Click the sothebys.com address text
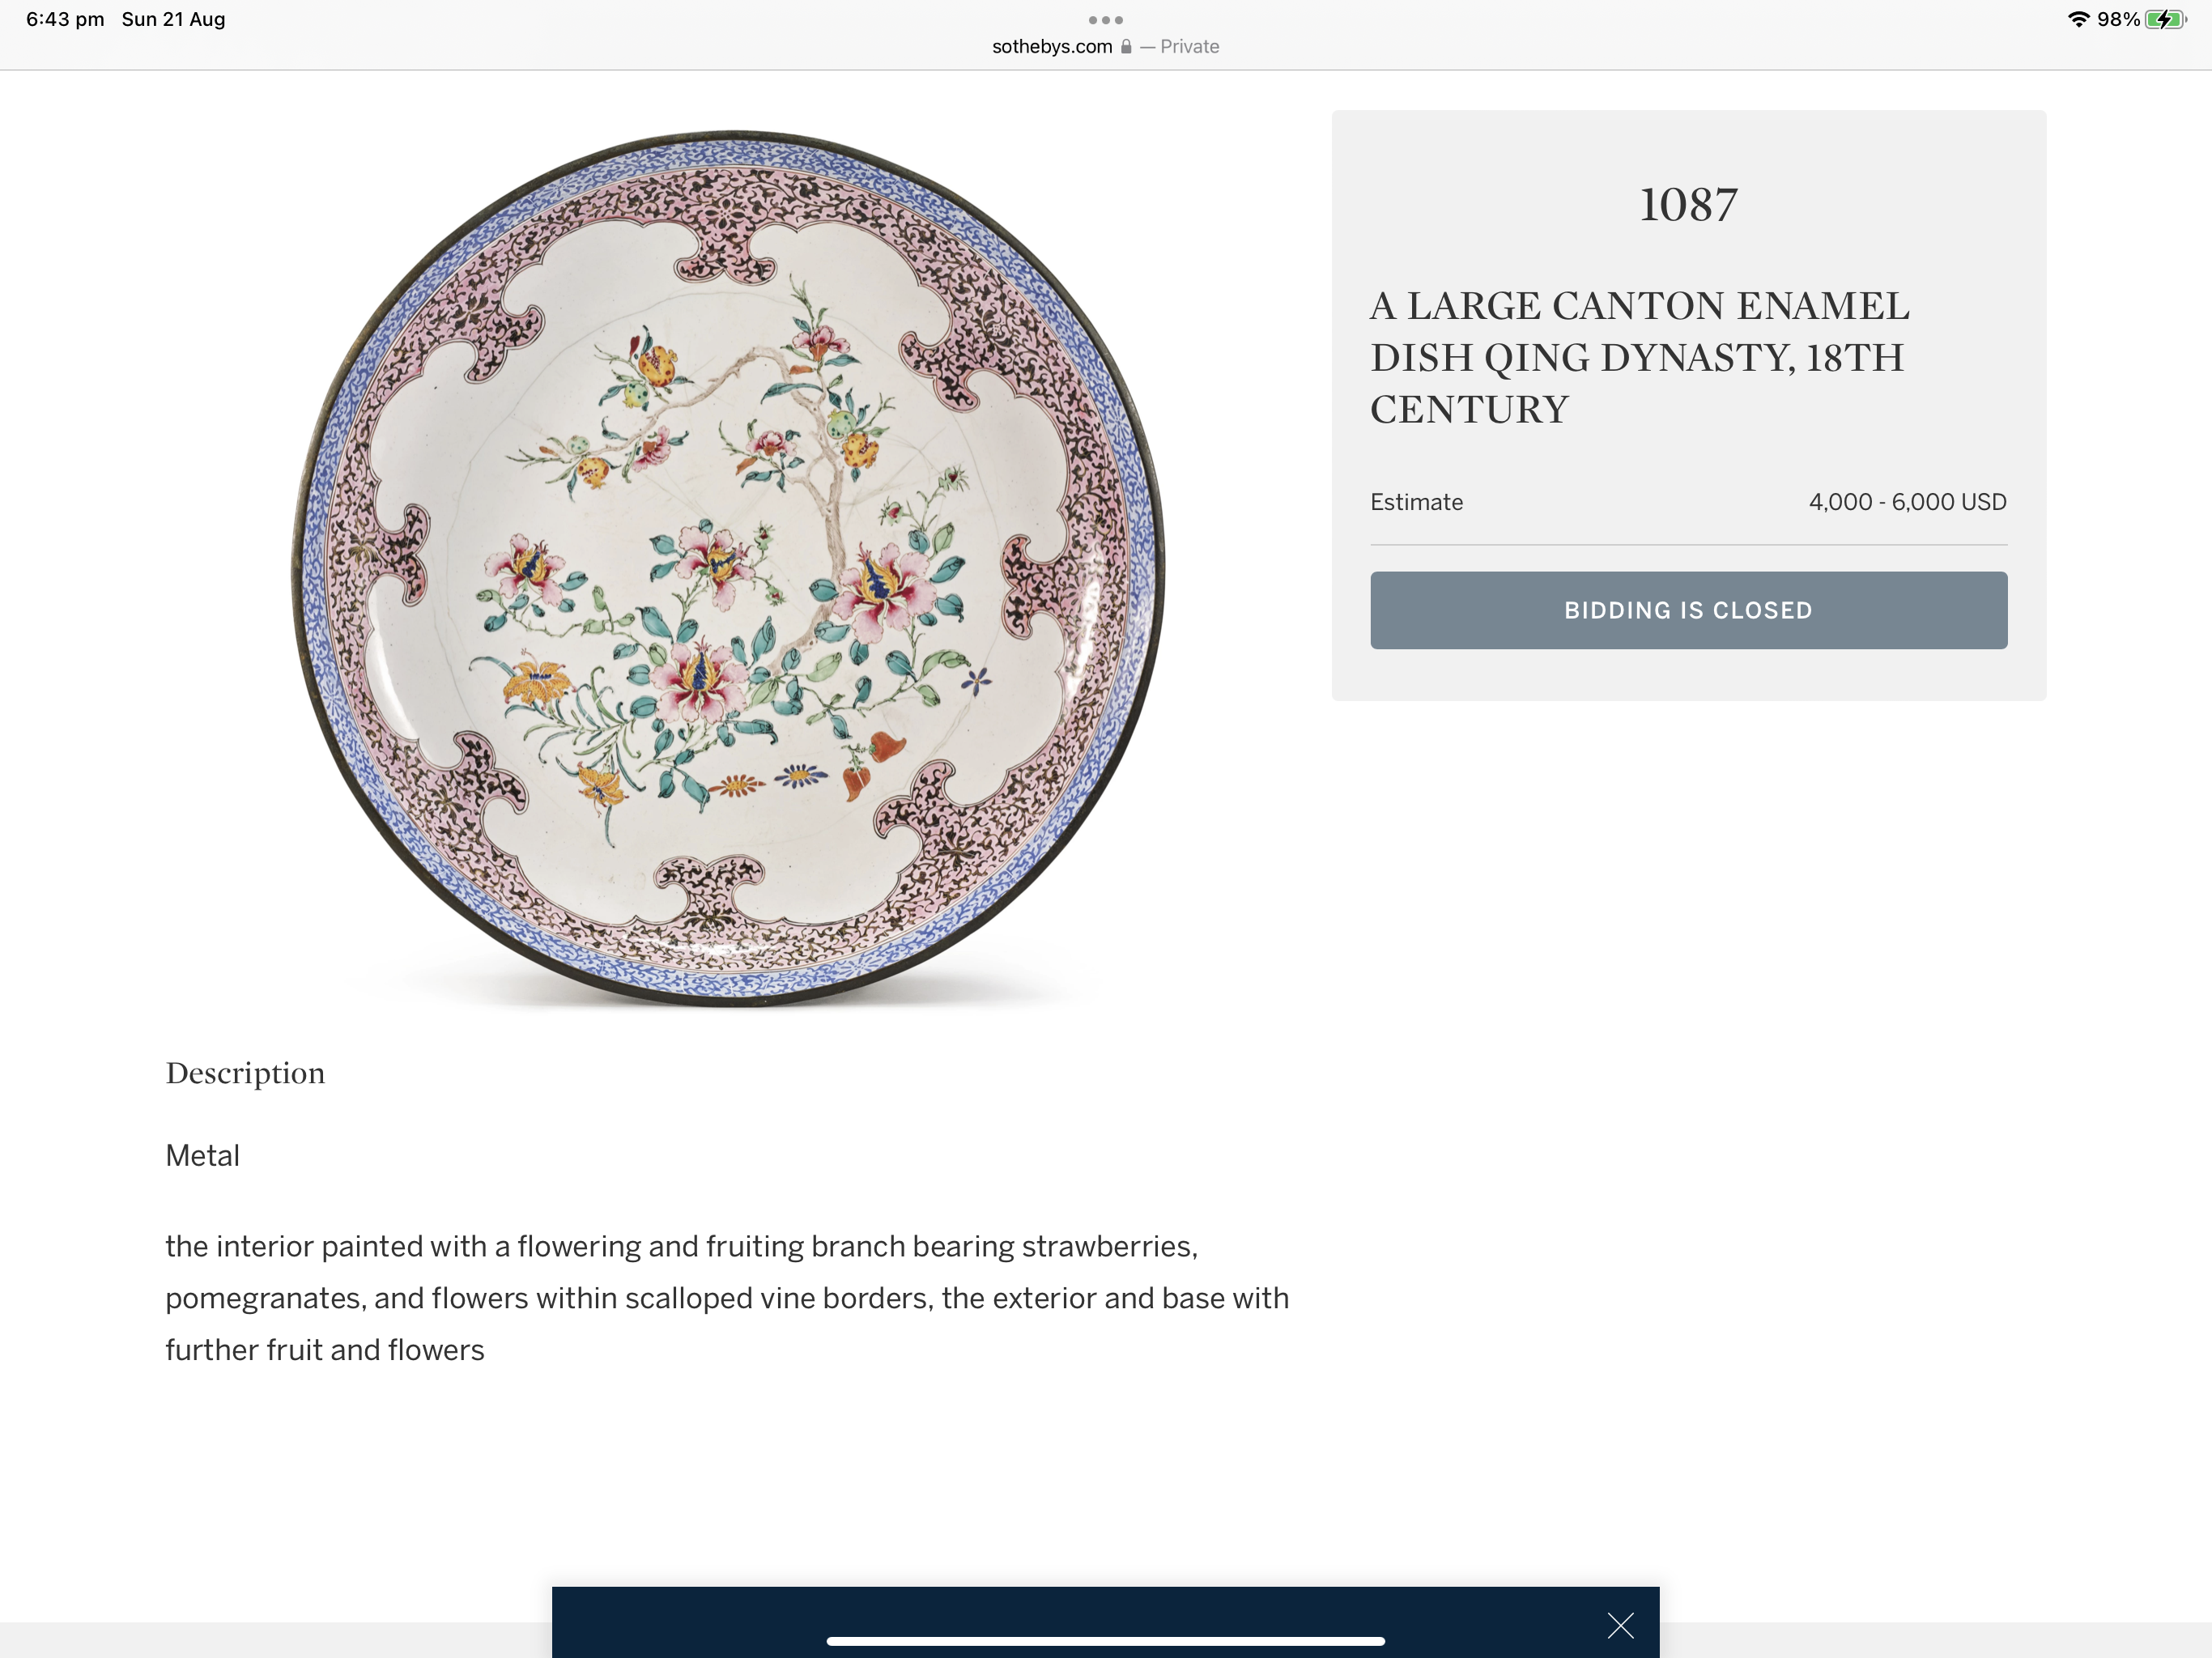 pos(1051,47)
